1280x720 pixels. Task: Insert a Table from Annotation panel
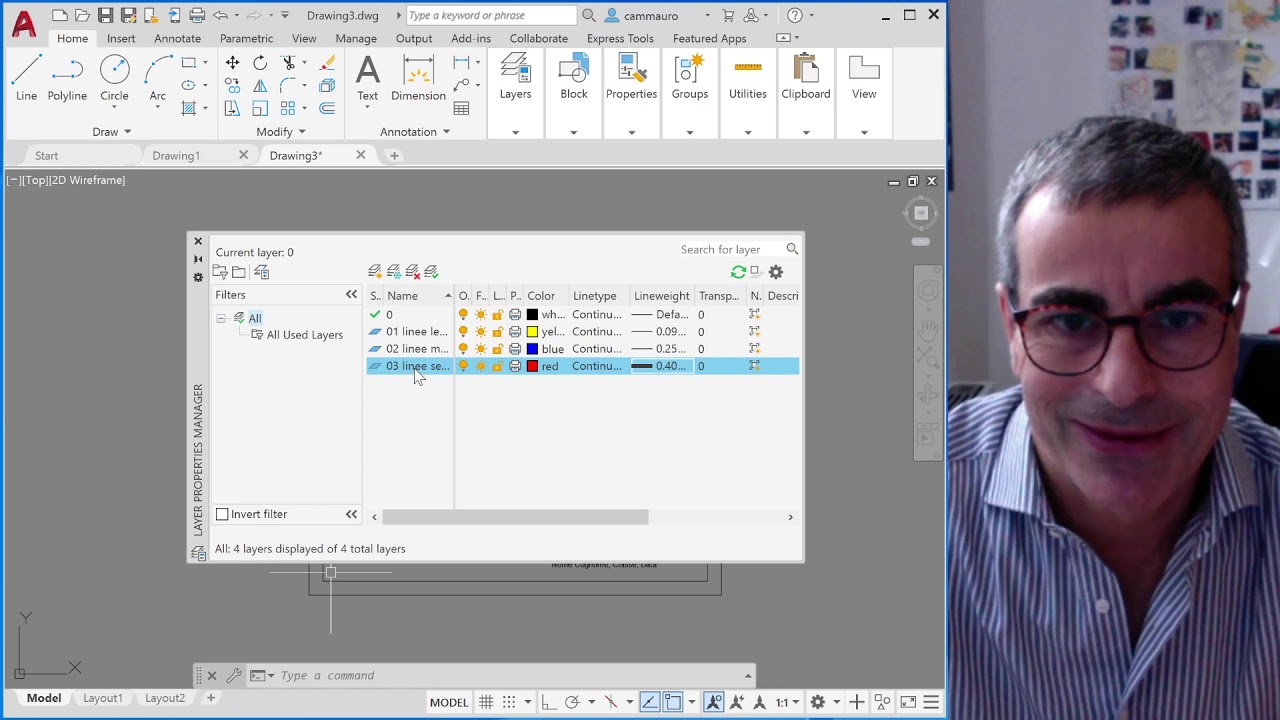pyautogui.click(x=461, y=108)
